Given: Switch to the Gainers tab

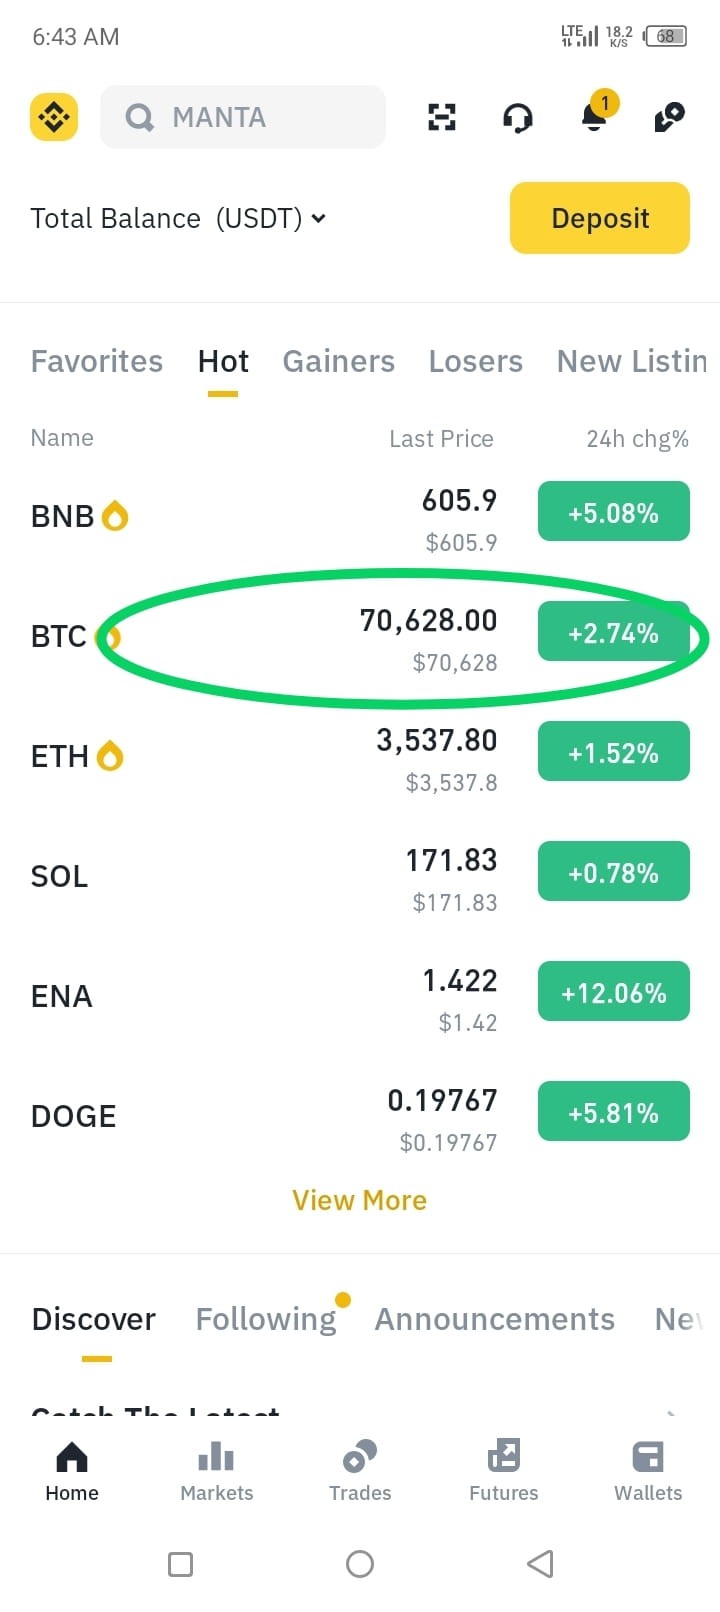Looking at the screenshot, I should [338, 361].
